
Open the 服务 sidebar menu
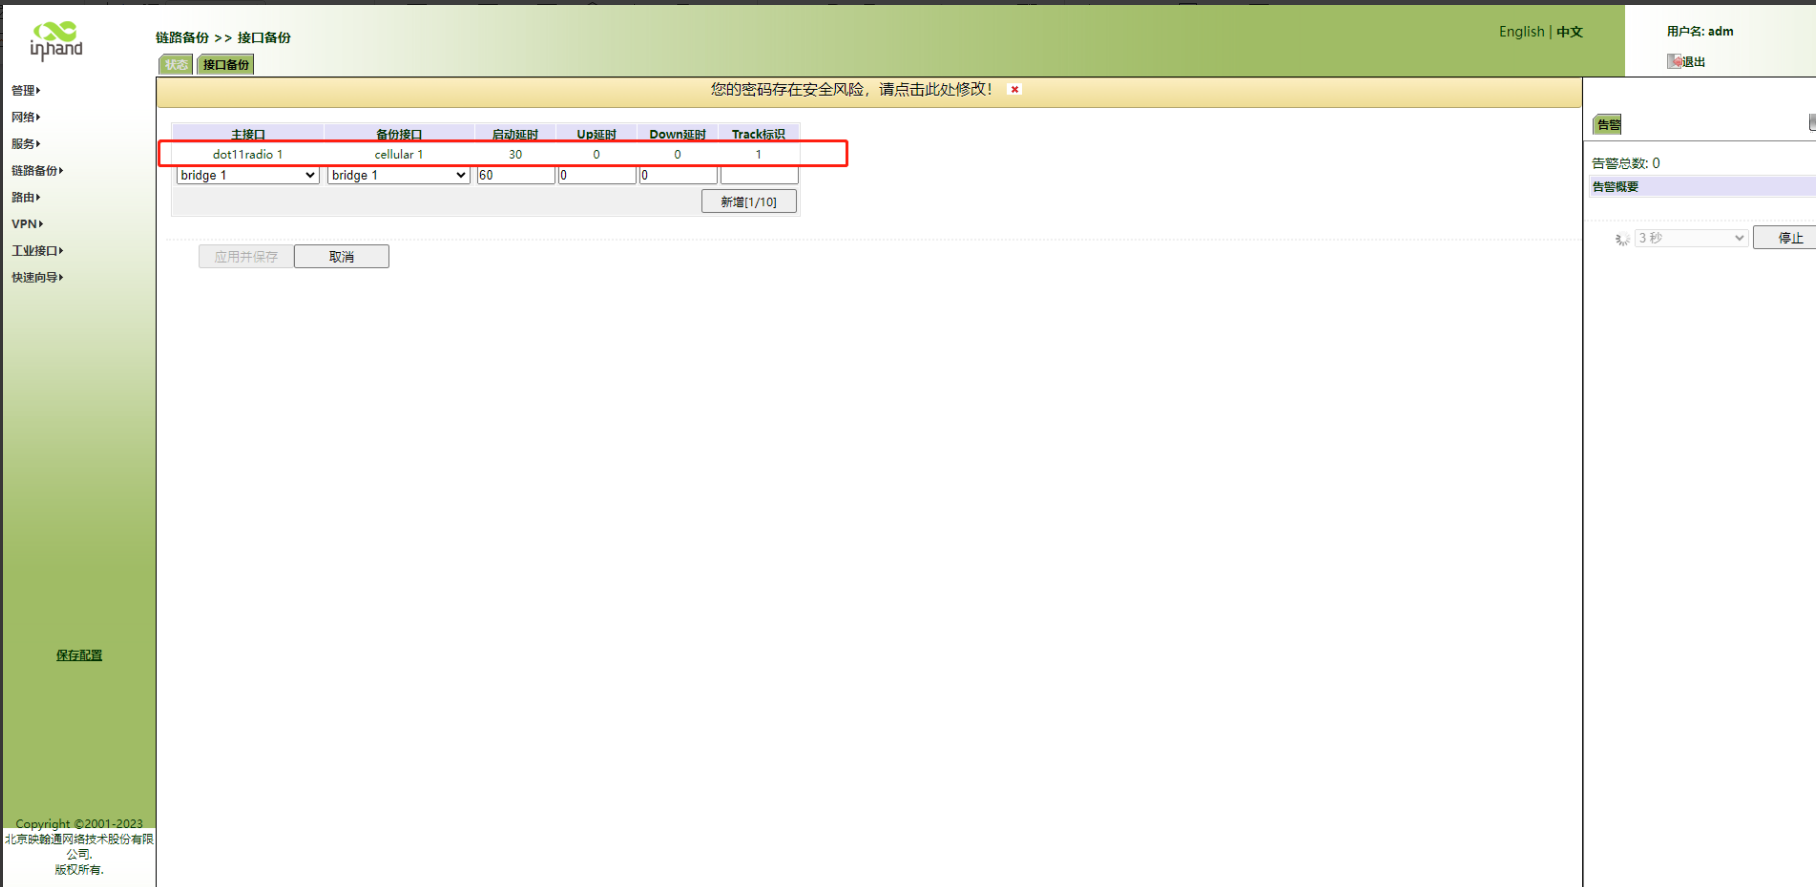coord(26,144)
